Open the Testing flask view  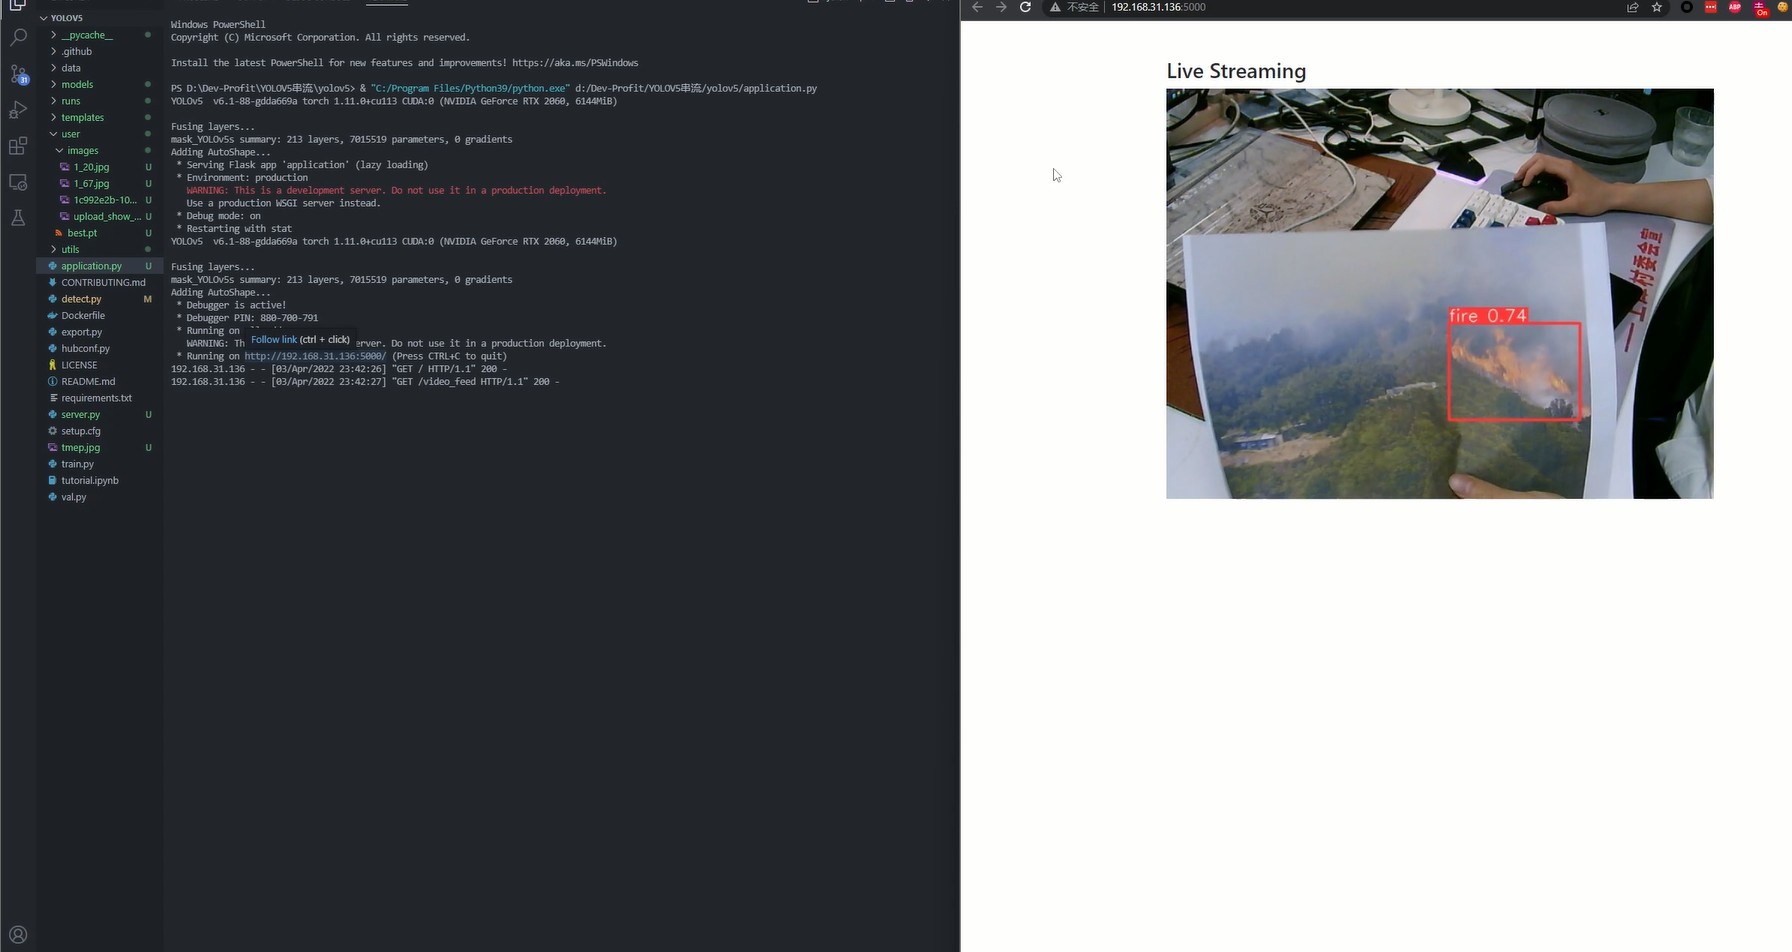[x=18, y=218]
